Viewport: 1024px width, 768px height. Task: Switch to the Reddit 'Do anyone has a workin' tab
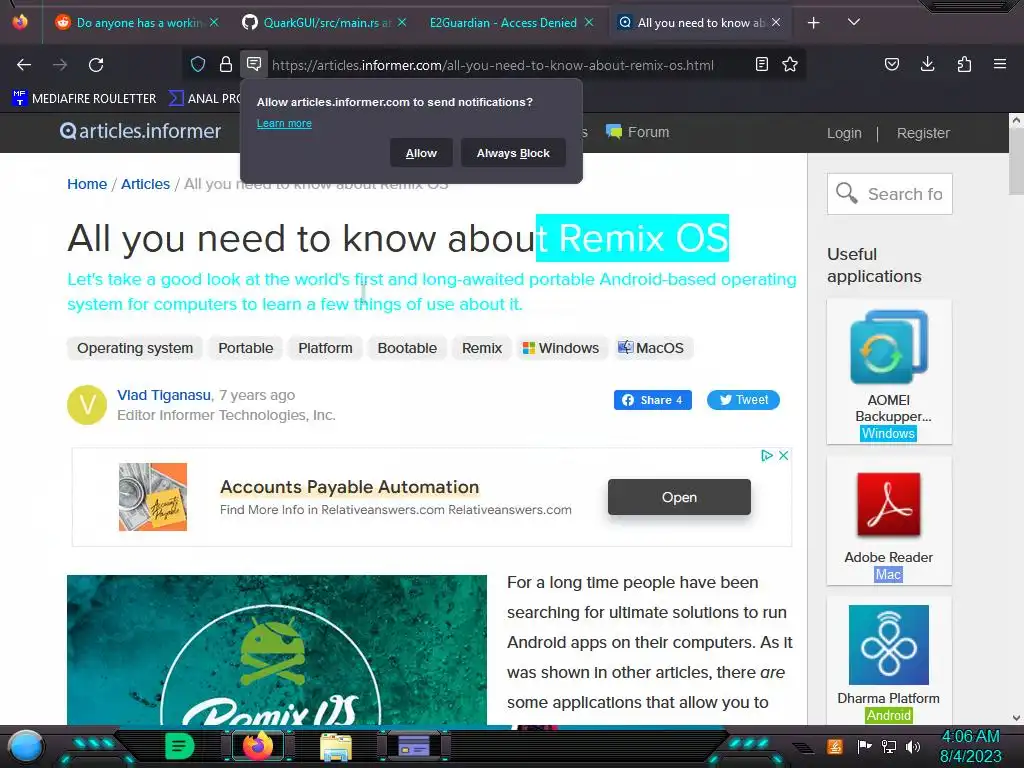138,23
